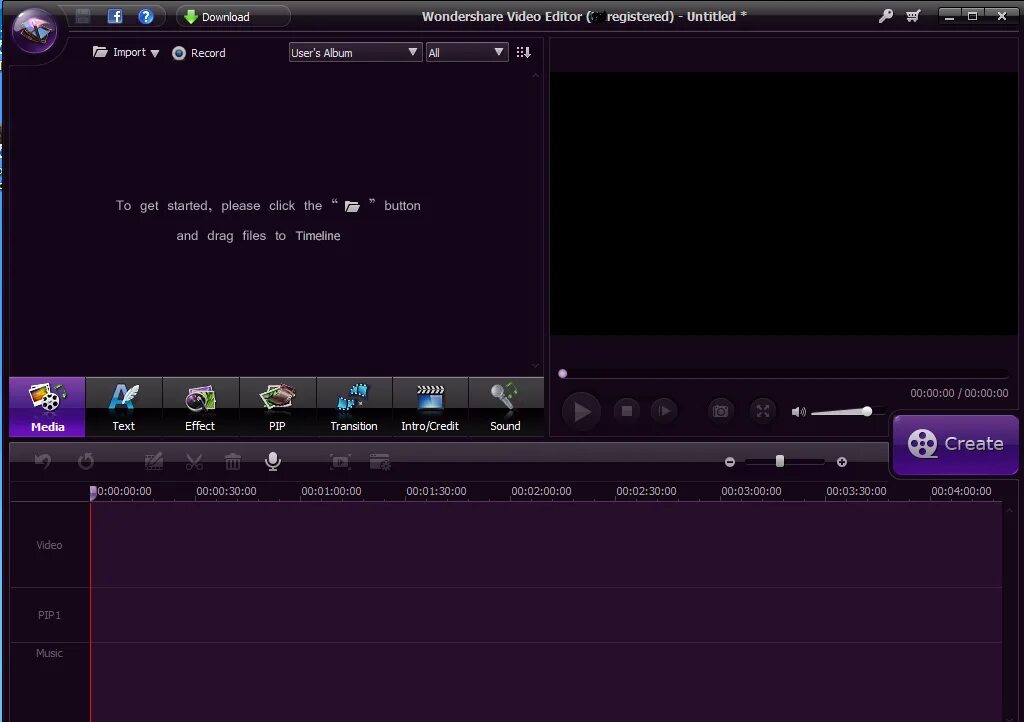Click the trash Delete icon
This screenshot has width=1024, height=722.
click(232, 462)
